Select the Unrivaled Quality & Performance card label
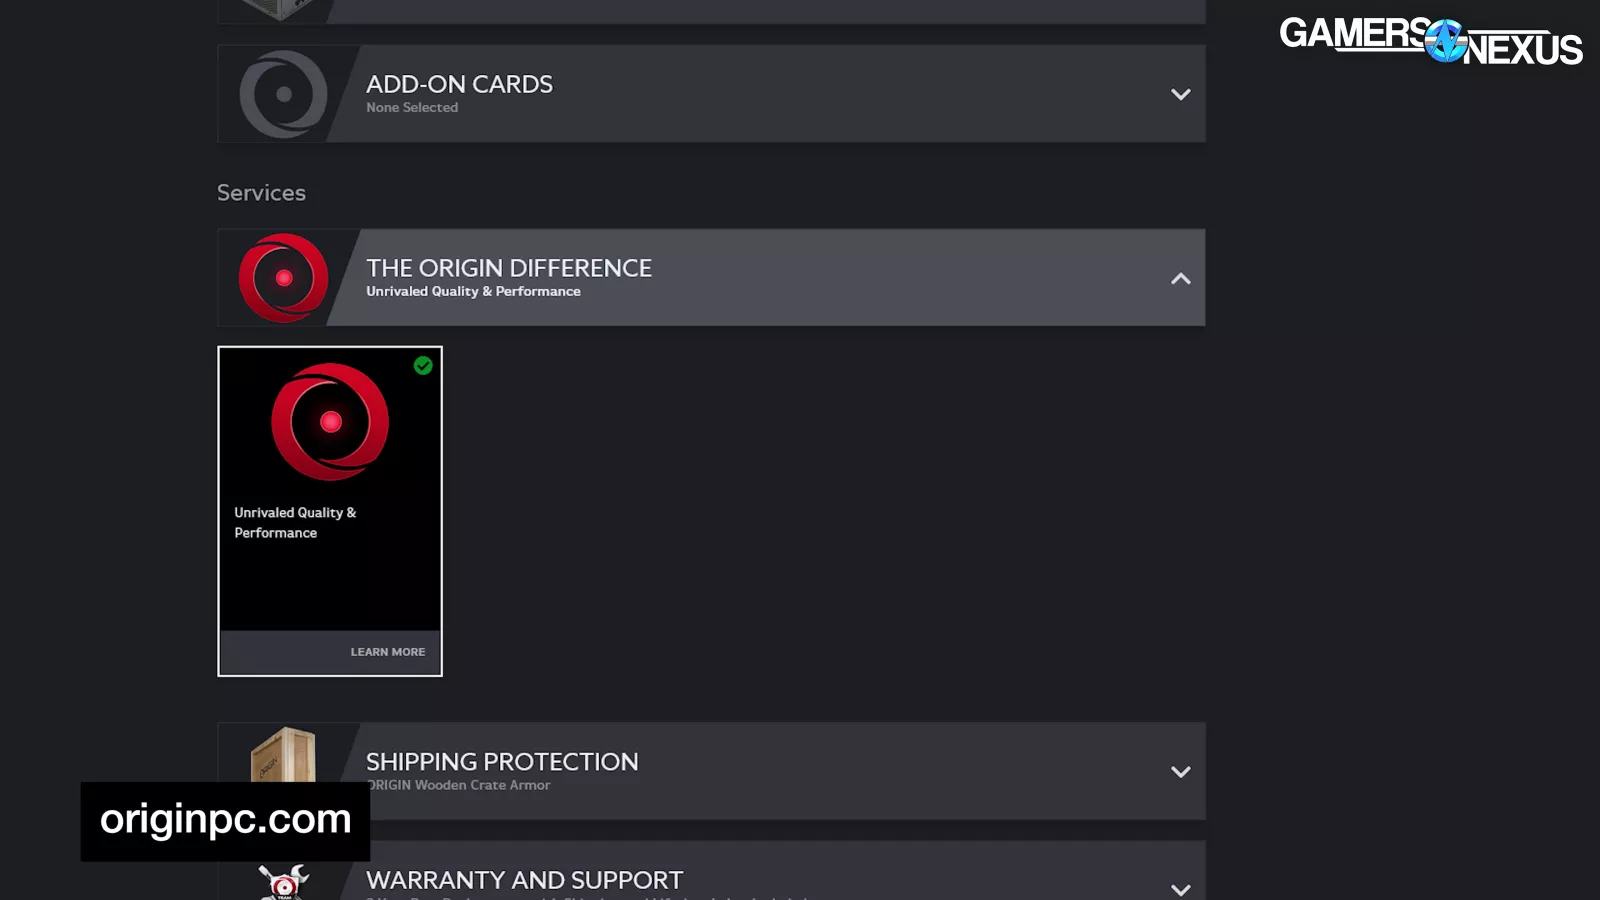 (x=295, y=522)
